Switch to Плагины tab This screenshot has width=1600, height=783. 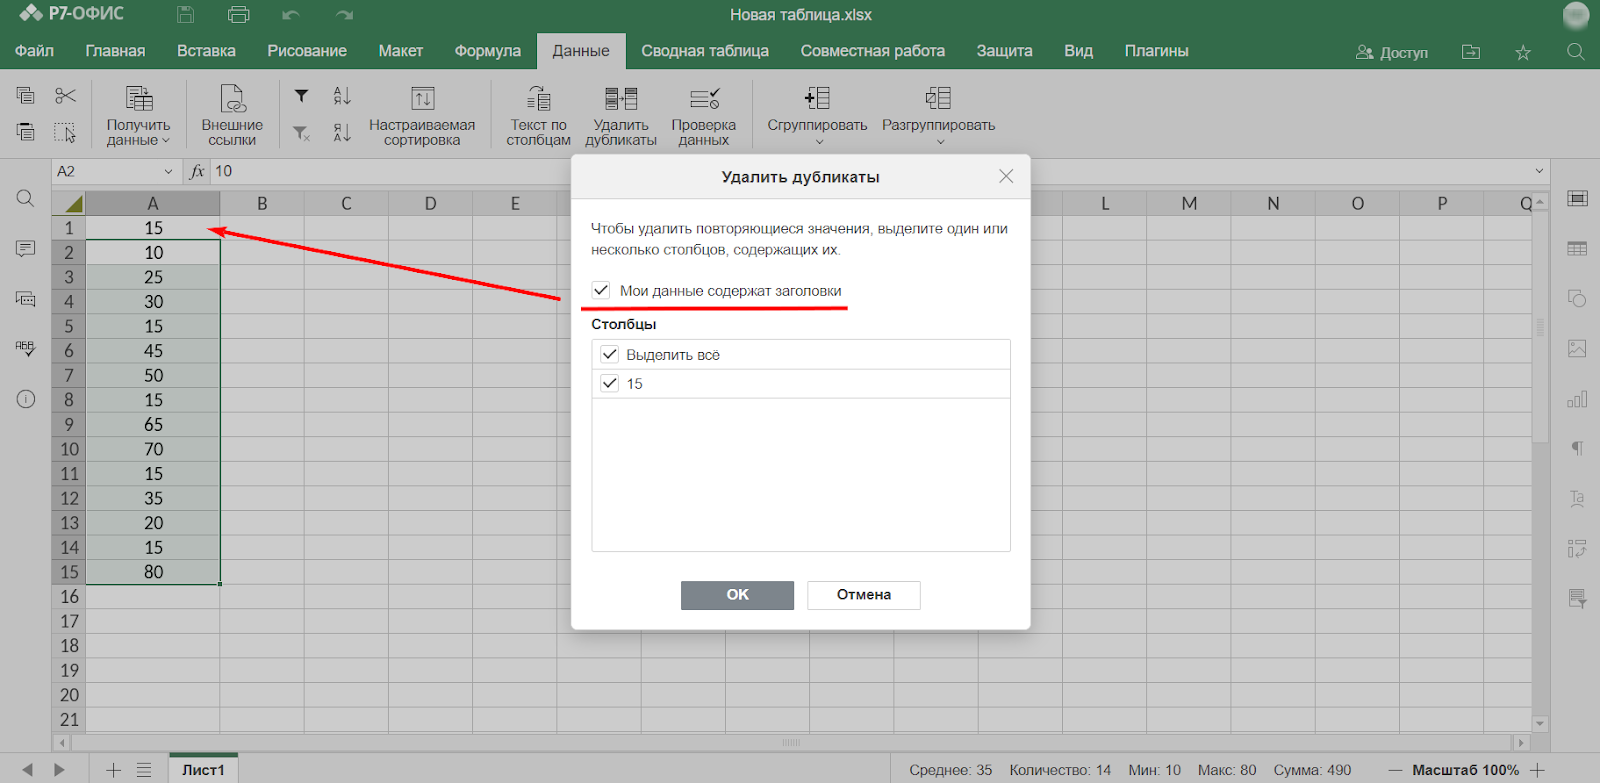(x=1156, y=51)
